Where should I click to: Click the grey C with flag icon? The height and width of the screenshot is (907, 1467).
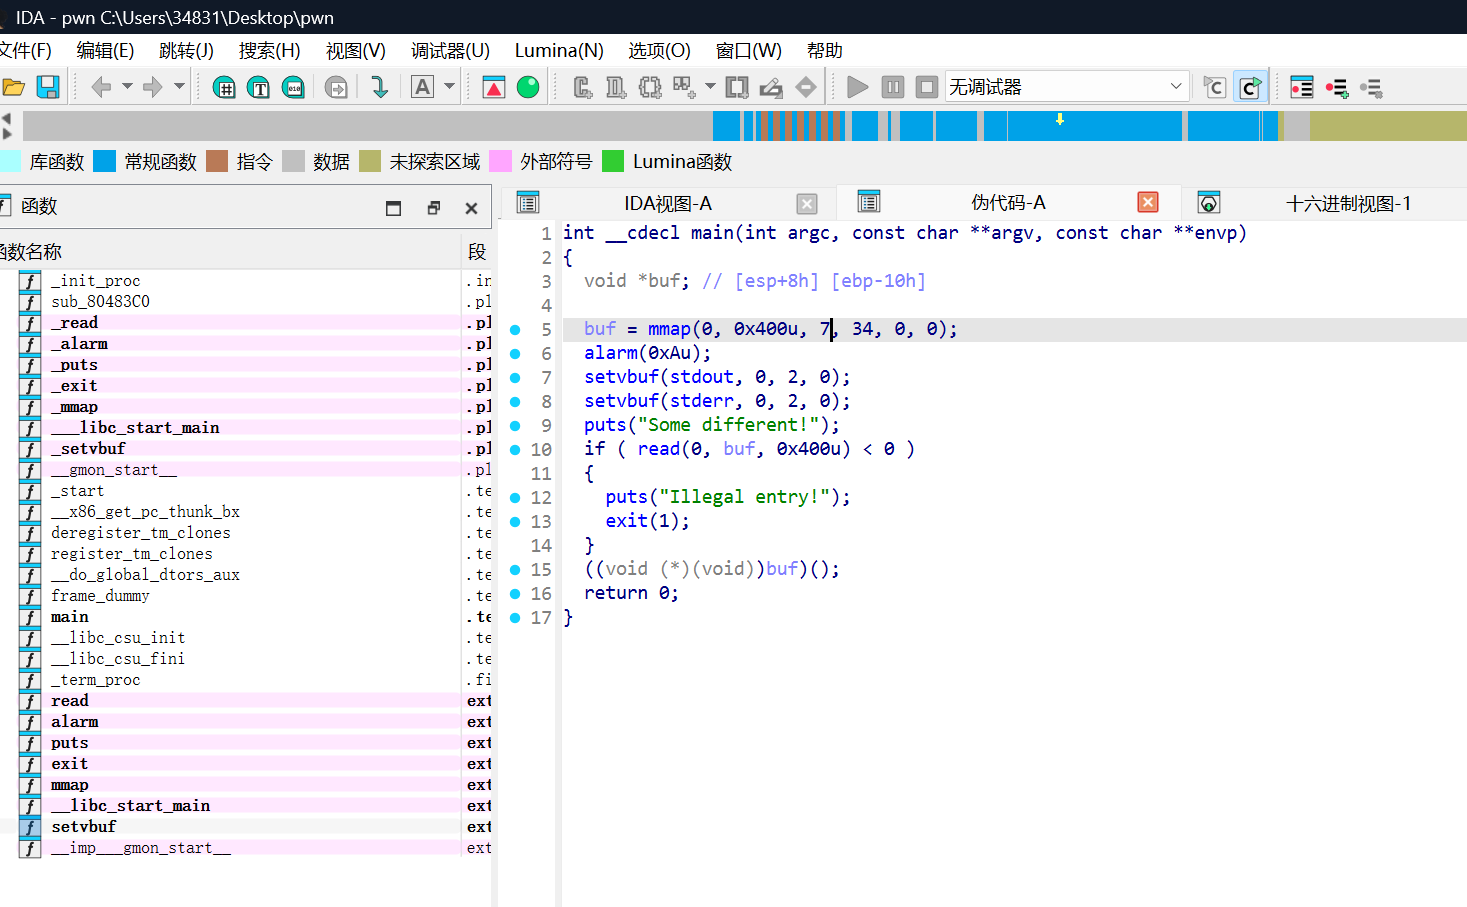pyautogui.click(x=1215, y=88)
